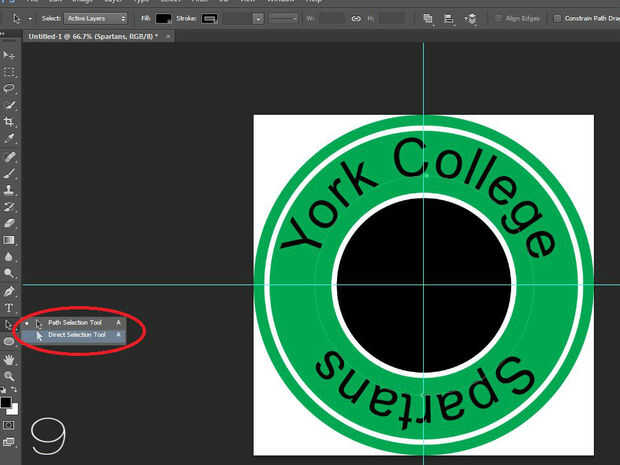Open the foreground color picker
The image size is (620, 465).
6,403
